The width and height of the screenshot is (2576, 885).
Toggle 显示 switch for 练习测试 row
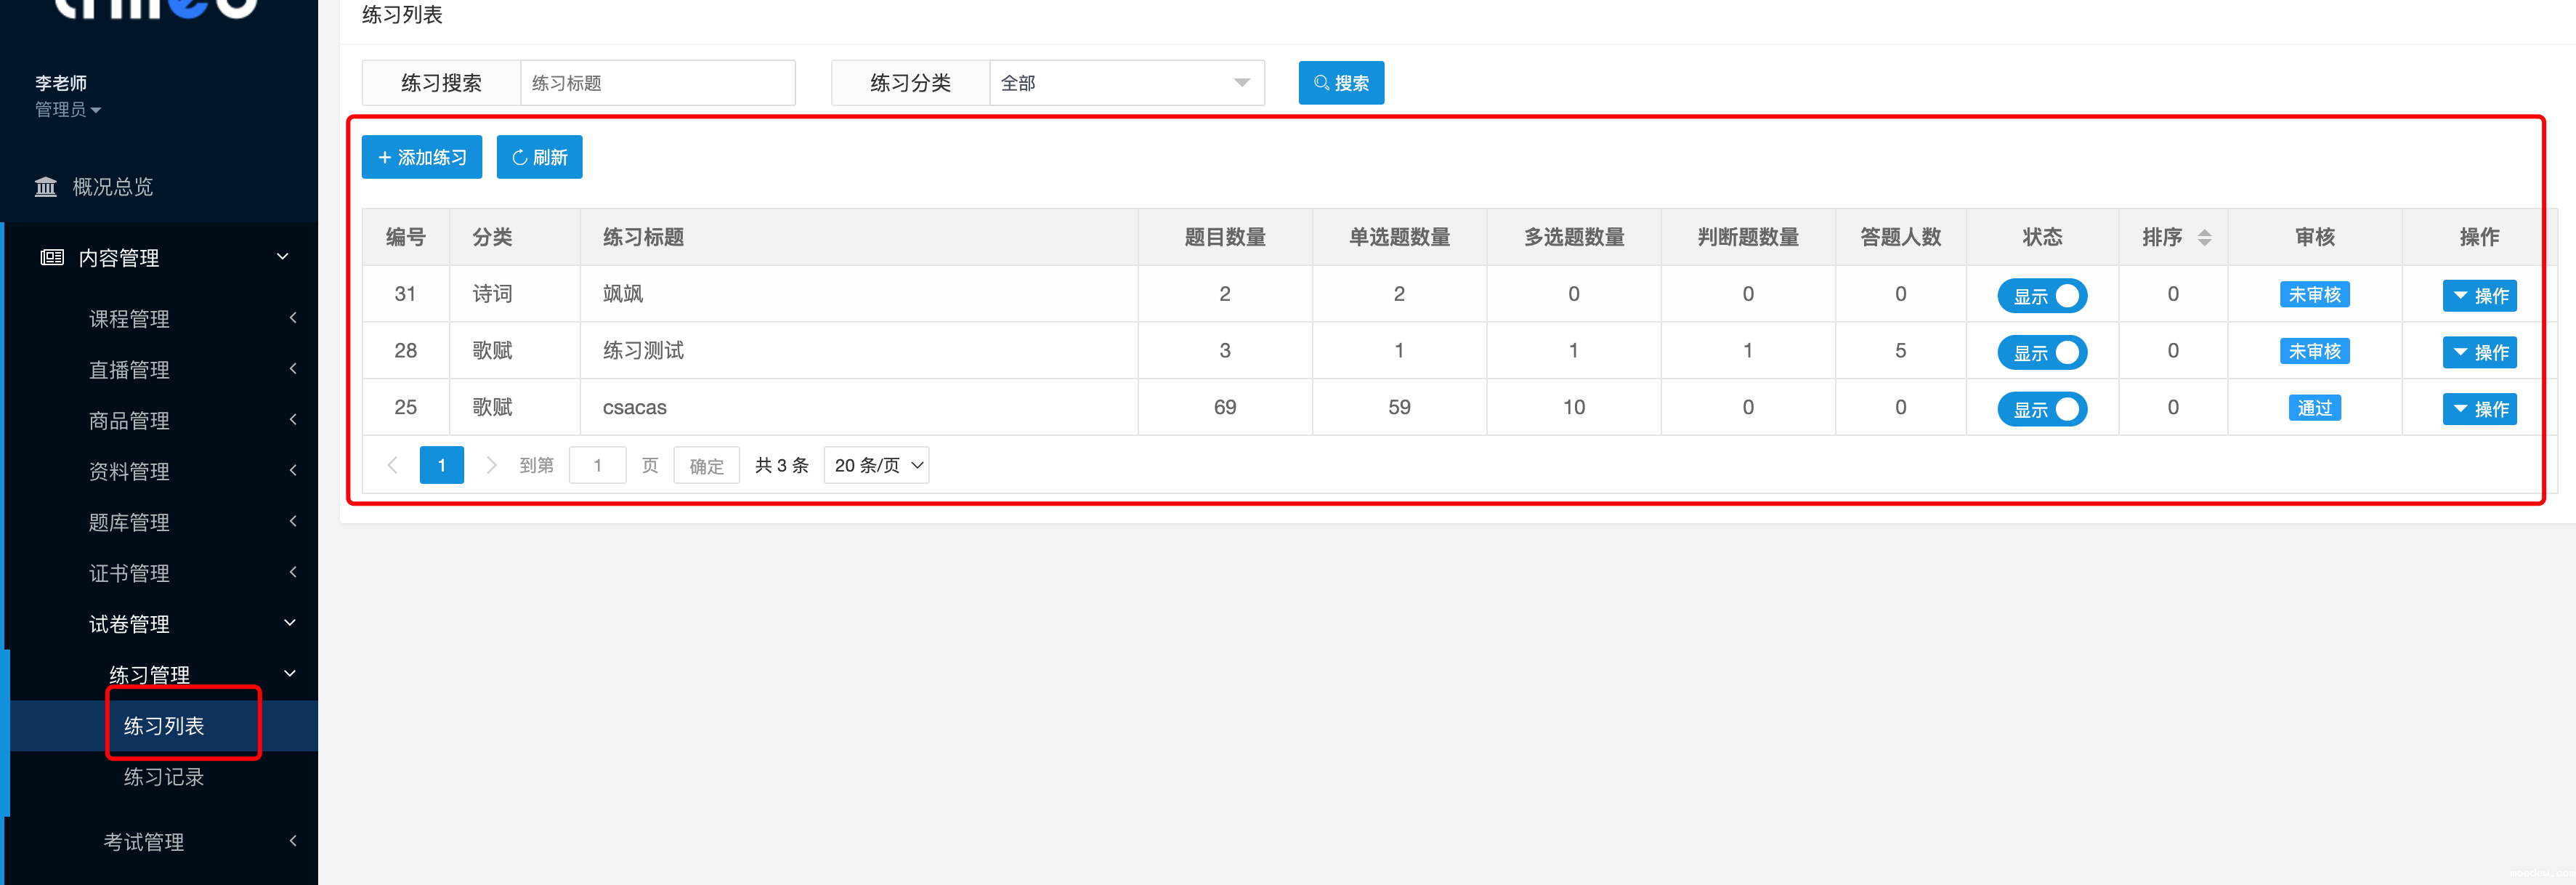tap(2041, 352)
